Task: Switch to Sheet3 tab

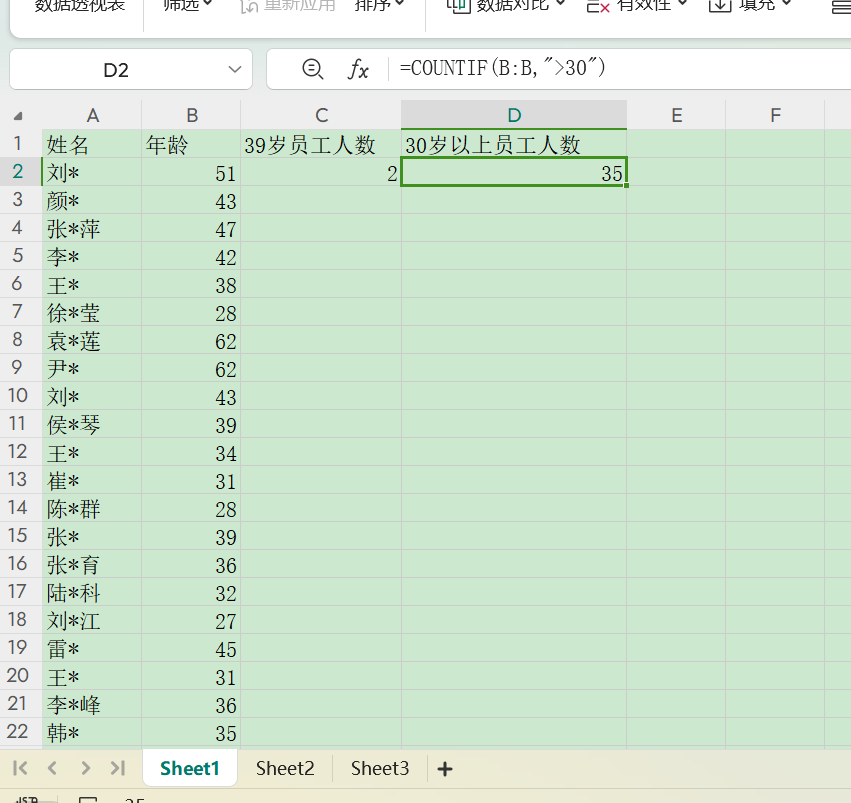Action: click(x=379, y=768)
